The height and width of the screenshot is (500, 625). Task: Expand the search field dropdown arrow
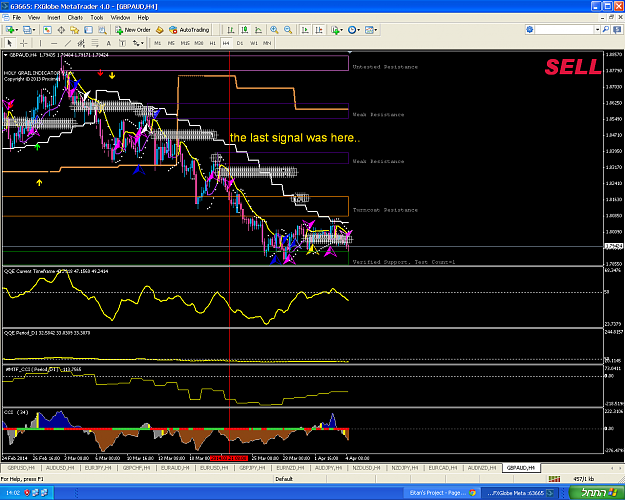(597, 30)
